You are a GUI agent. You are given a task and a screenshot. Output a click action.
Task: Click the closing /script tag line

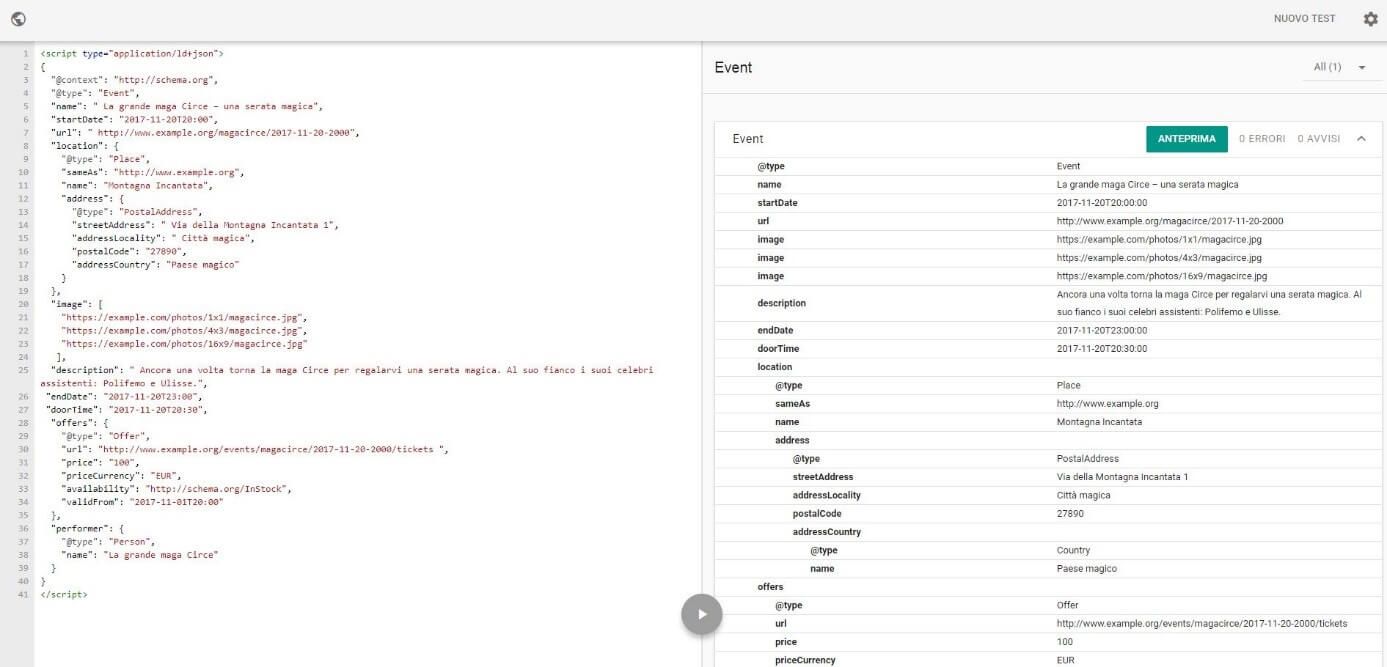pyautogui.click(x=64, y=594)
